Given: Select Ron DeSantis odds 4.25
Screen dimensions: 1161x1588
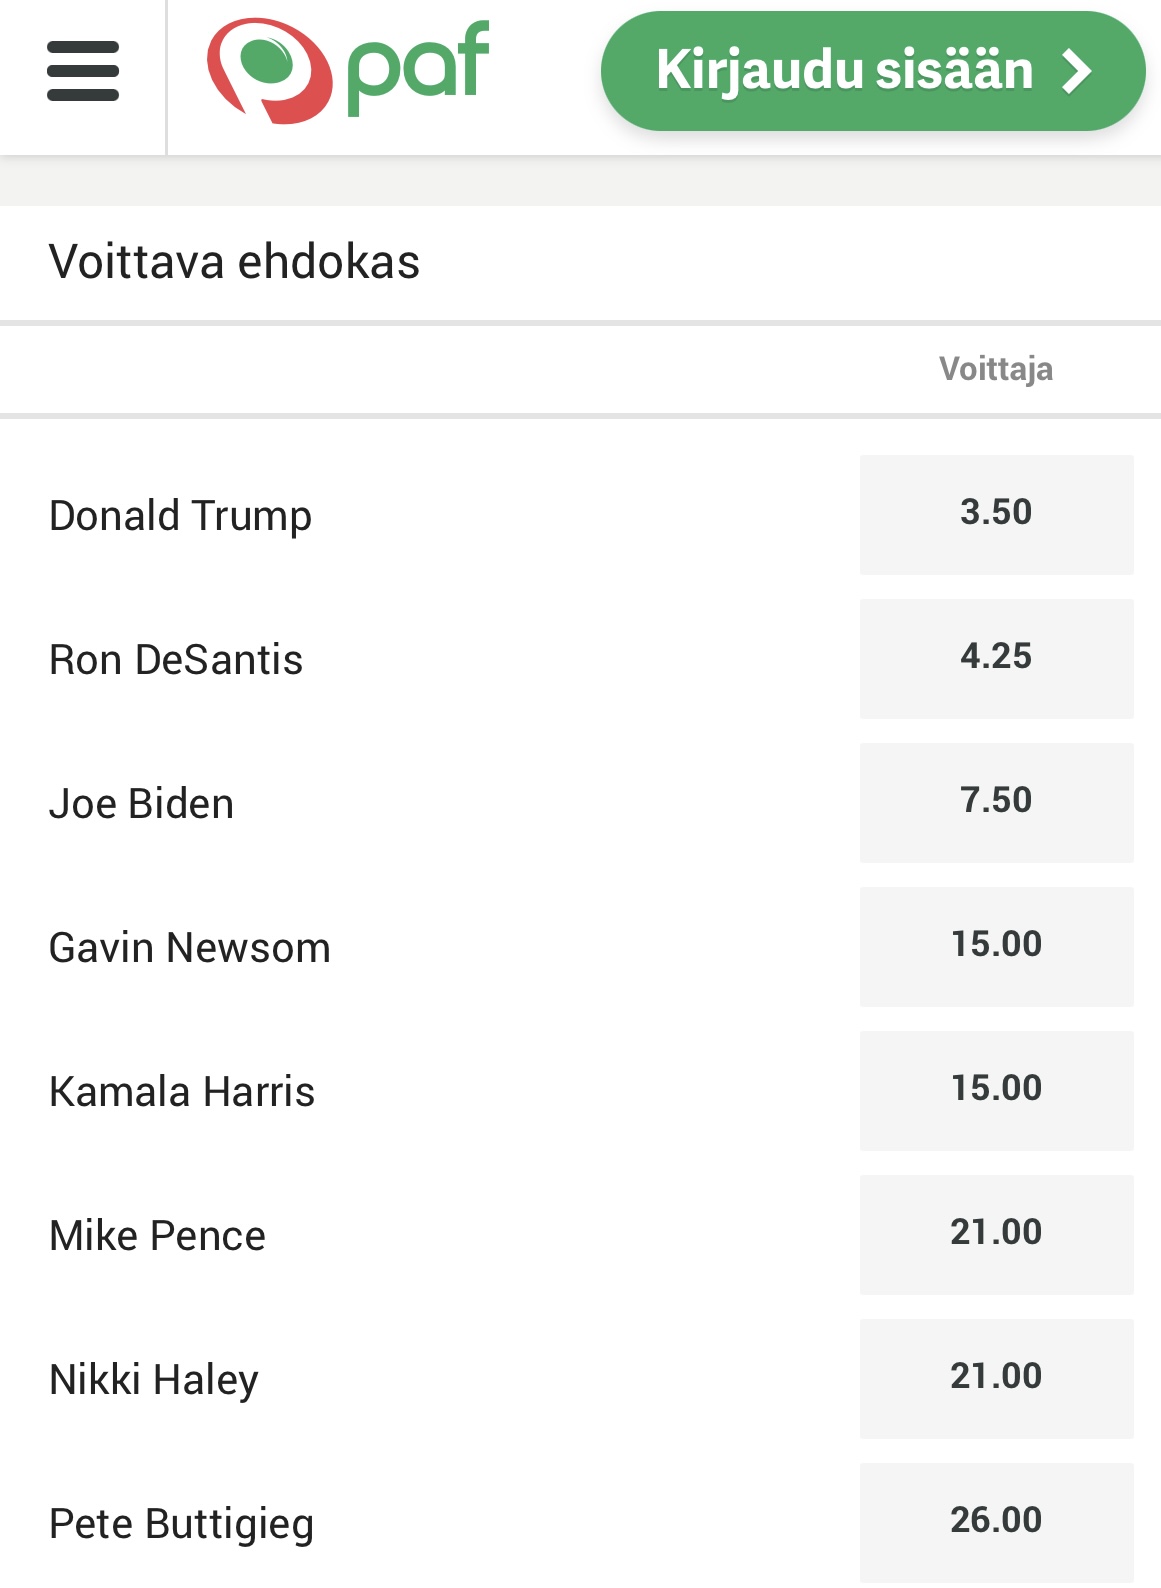Looking at the screenshot, I should [996, 658].
